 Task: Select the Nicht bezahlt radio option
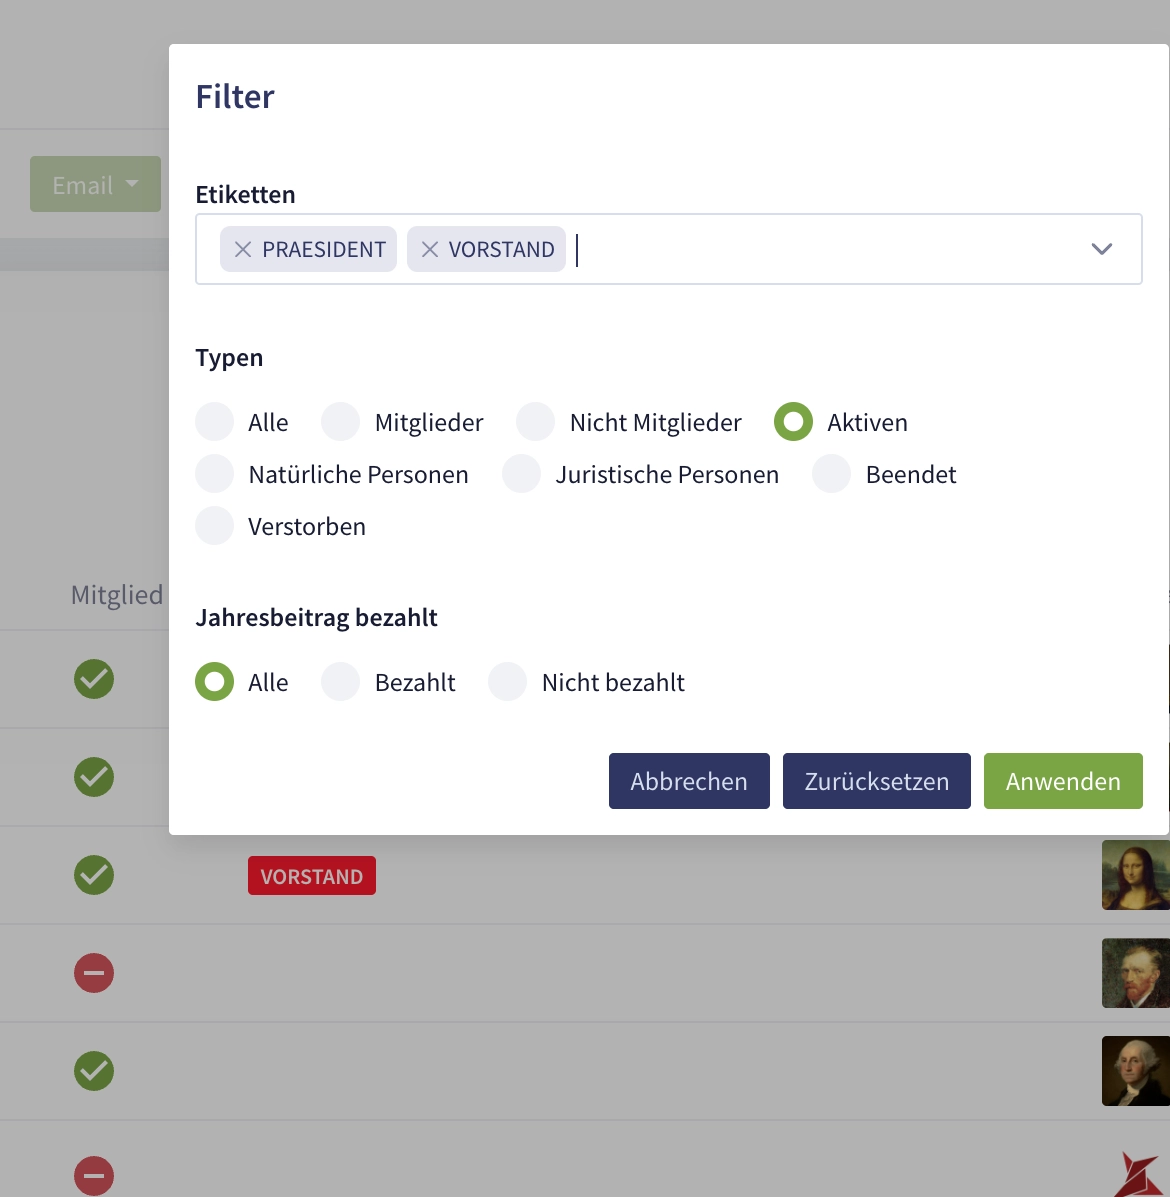[x=508, y=682]
